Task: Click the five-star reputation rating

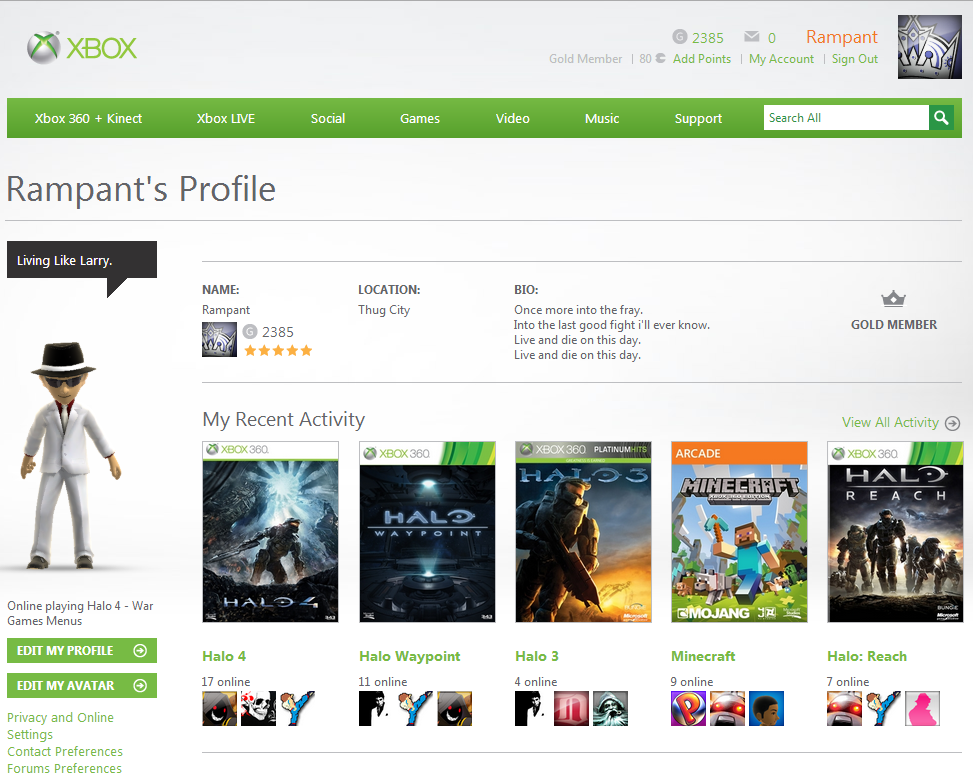Action: pos(278,351)
